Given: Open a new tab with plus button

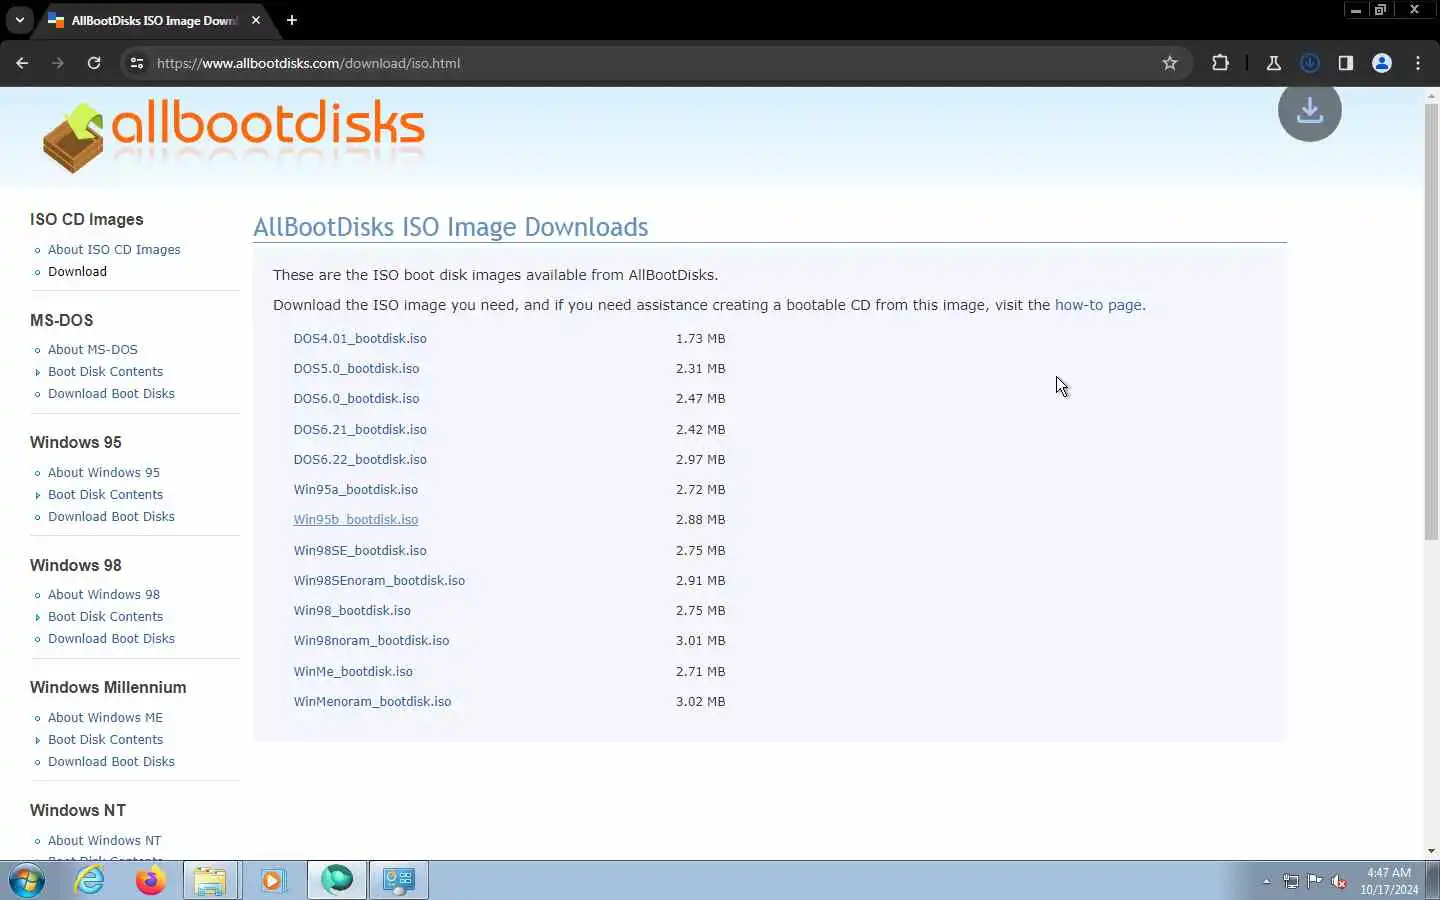Looking at the screenshot, I should 291,20.
